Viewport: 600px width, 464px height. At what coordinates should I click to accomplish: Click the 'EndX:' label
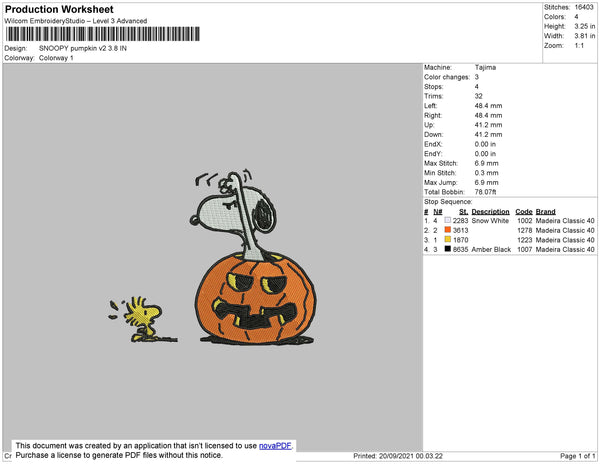pyautogui.click(x=433, y=144)
